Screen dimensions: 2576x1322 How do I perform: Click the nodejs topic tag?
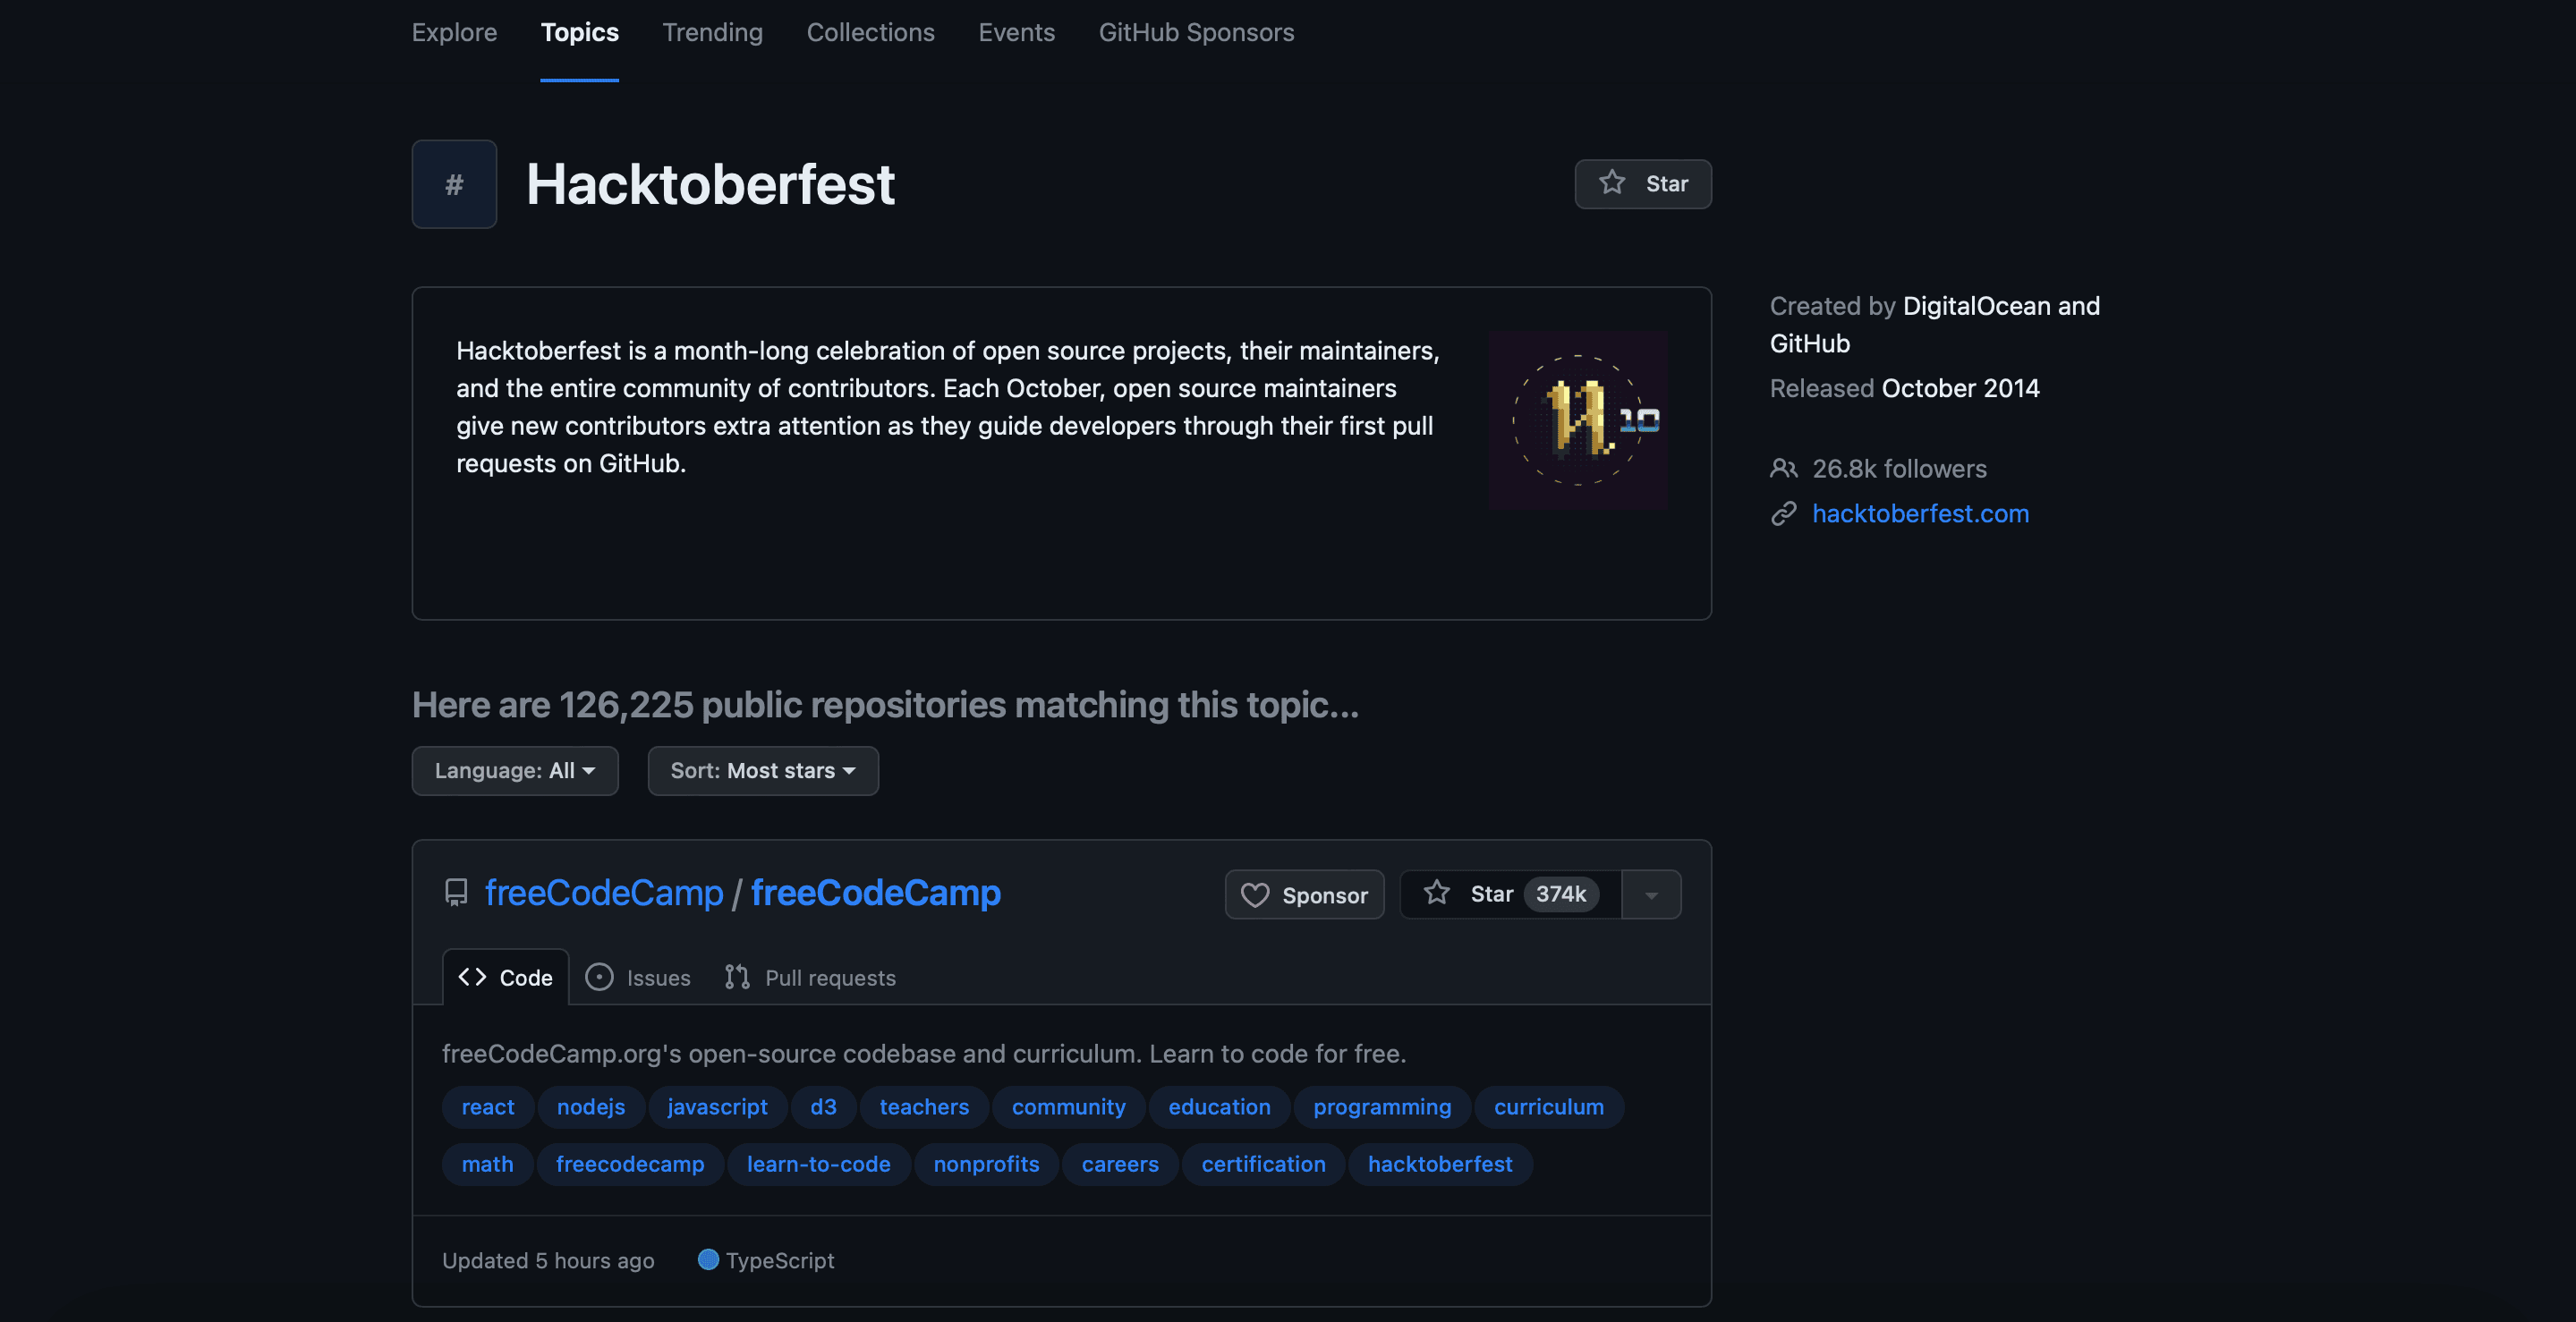pyautogui.click(x=591, y=1107)
